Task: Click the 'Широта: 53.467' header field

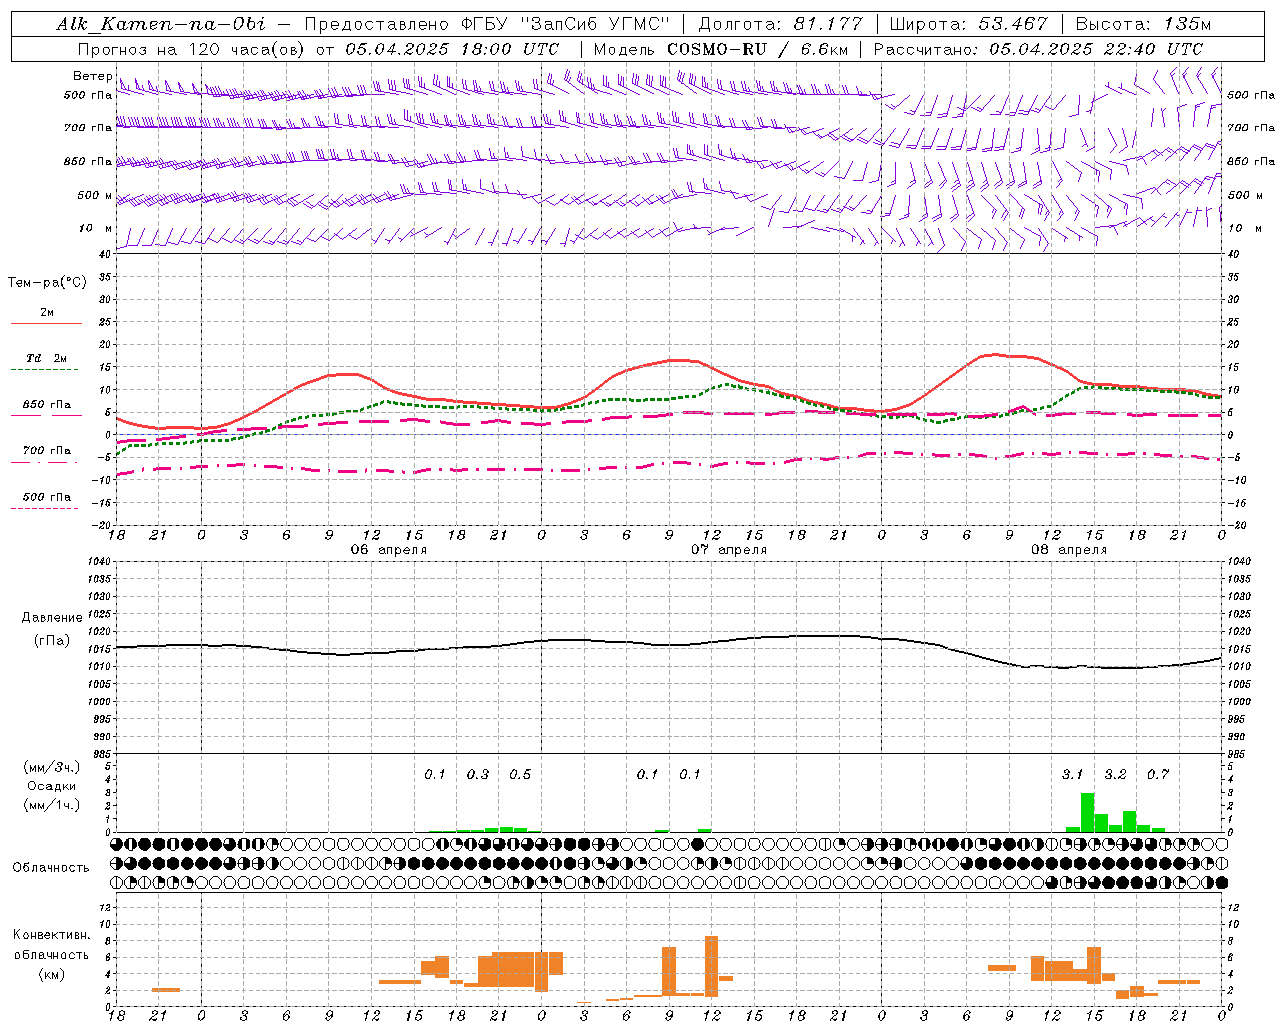Action: tap(968, 24)
